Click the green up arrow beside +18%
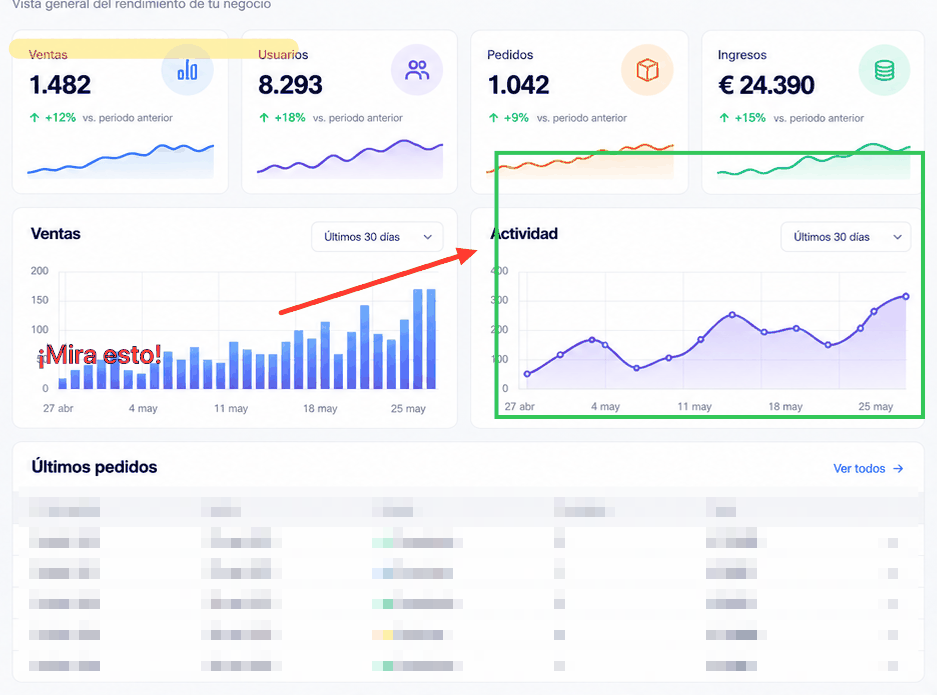The width and height of the screenshot is (937, 695). (x=264, y=118)
